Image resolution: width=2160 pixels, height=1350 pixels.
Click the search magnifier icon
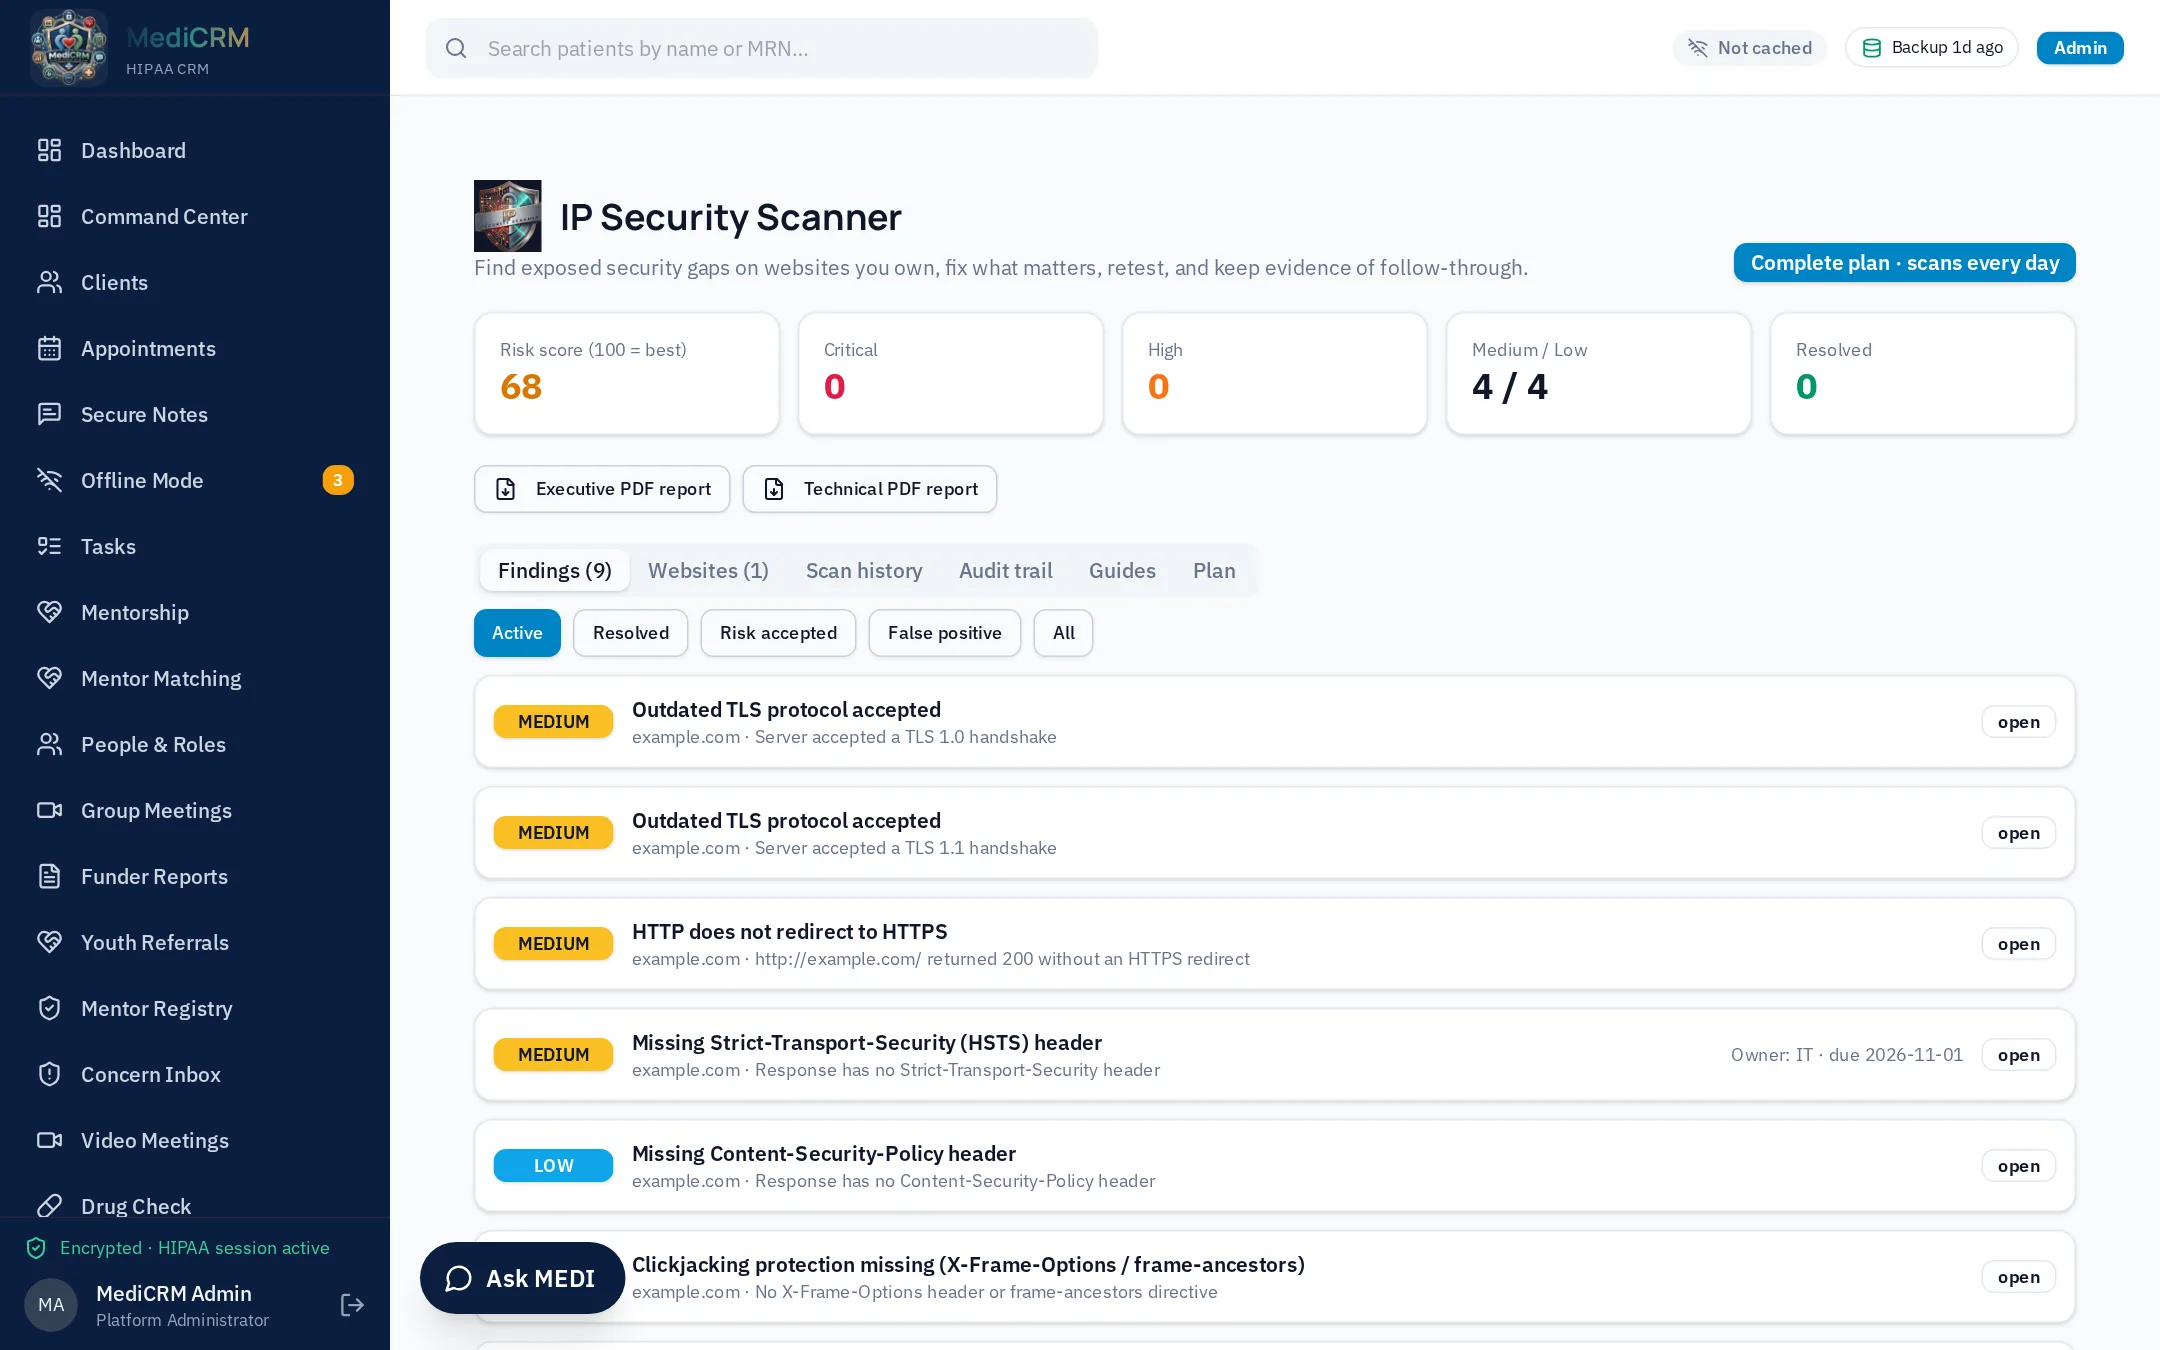pyautogui.click(x=456, y=48)
